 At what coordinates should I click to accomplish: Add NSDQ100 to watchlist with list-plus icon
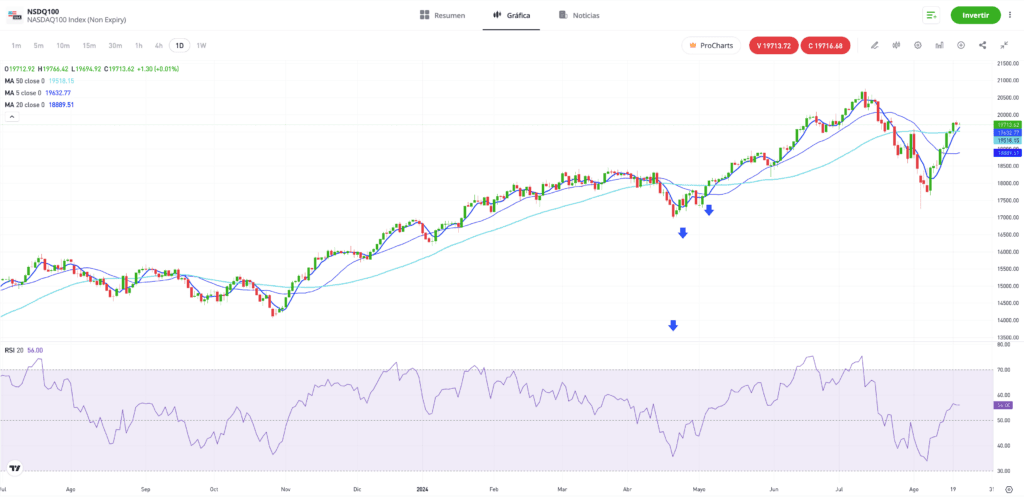coord(931,15)
